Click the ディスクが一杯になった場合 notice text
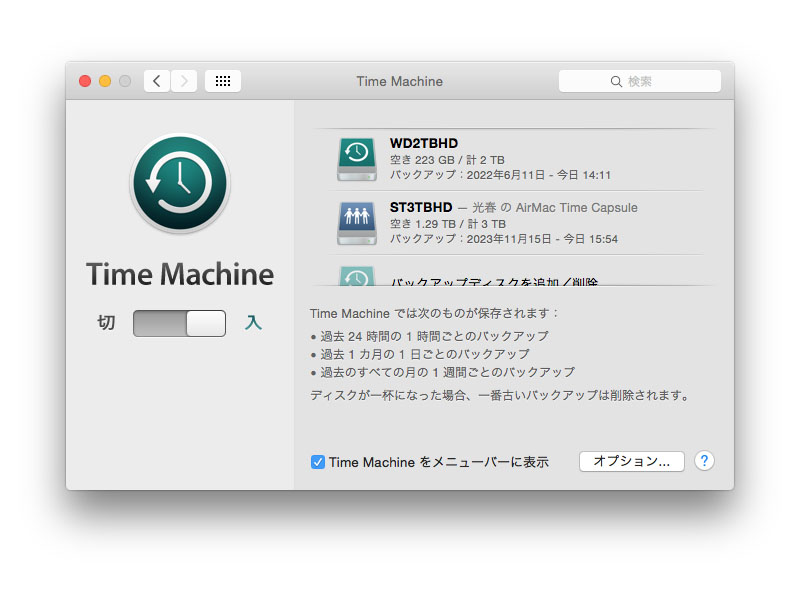 coord(500,395)
